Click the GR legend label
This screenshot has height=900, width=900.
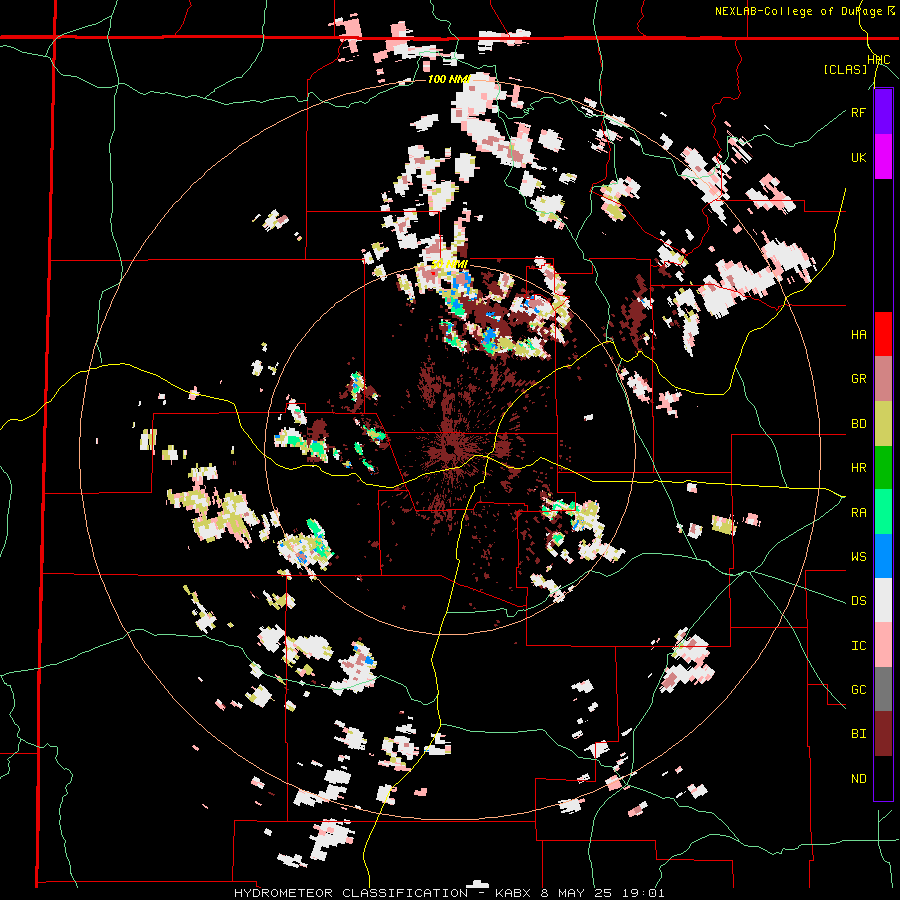pyautogui.click(x=858, y=379)
